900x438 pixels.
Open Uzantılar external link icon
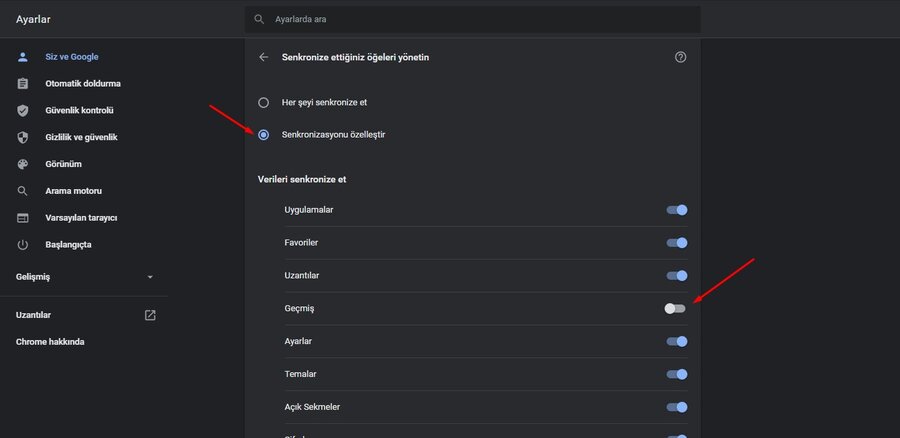point(150,315)
